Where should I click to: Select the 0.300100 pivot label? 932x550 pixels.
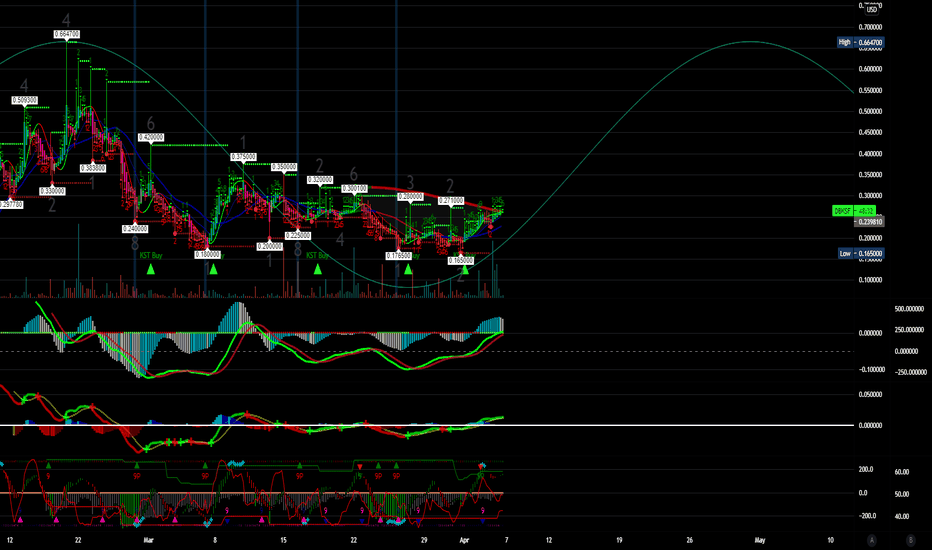355,188
